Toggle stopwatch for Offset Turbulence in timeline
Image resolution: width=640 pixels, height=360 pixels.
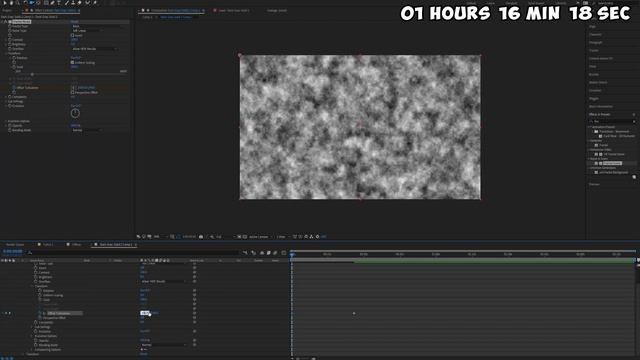tap(40, 313)
